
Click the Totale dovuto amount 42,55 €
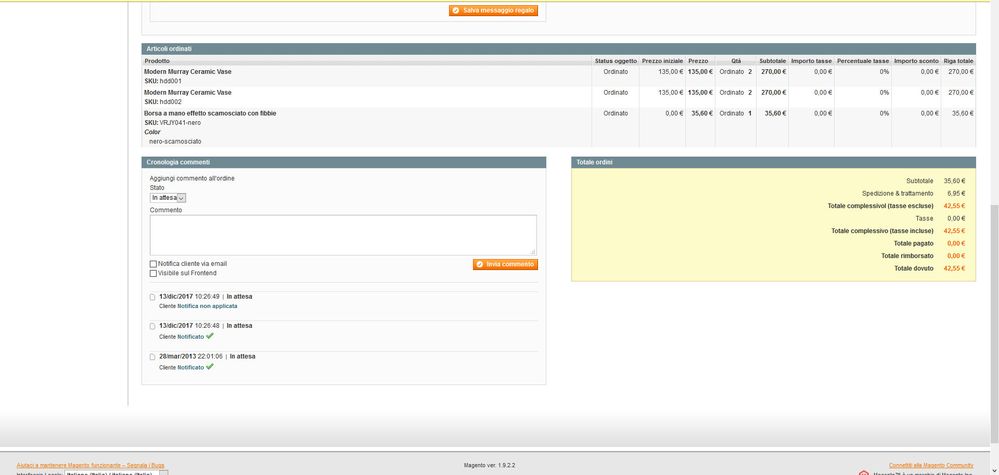(x=954, y=269)
